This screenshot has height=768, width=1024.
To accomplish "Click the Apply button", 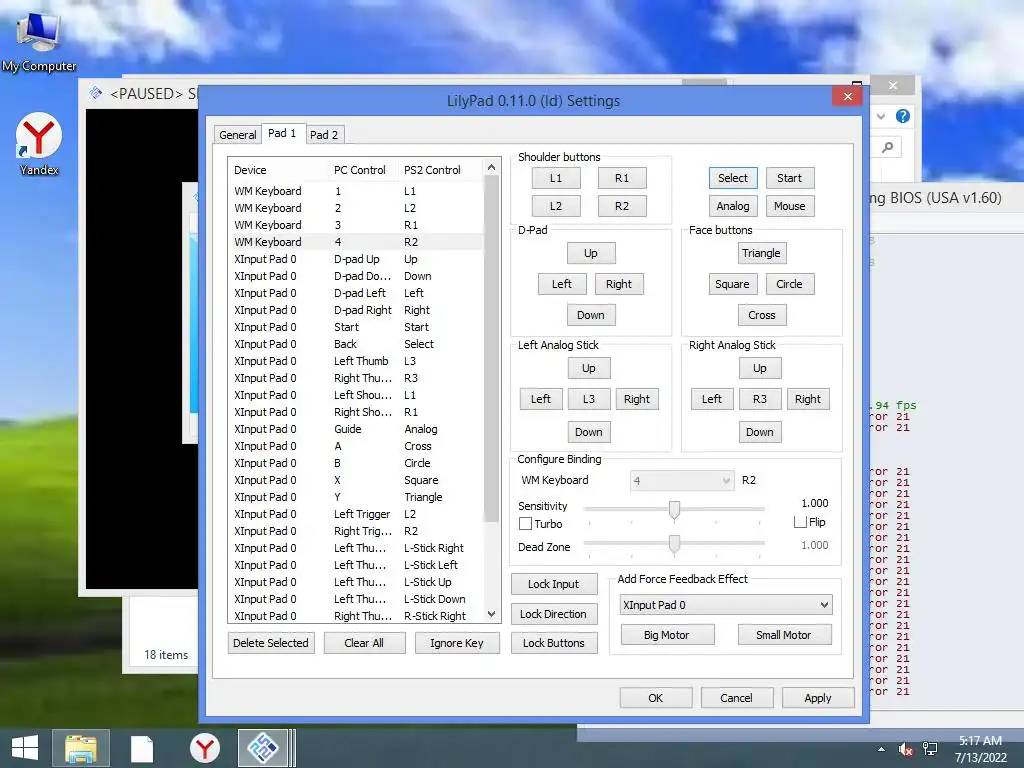I will coord(818,698).
